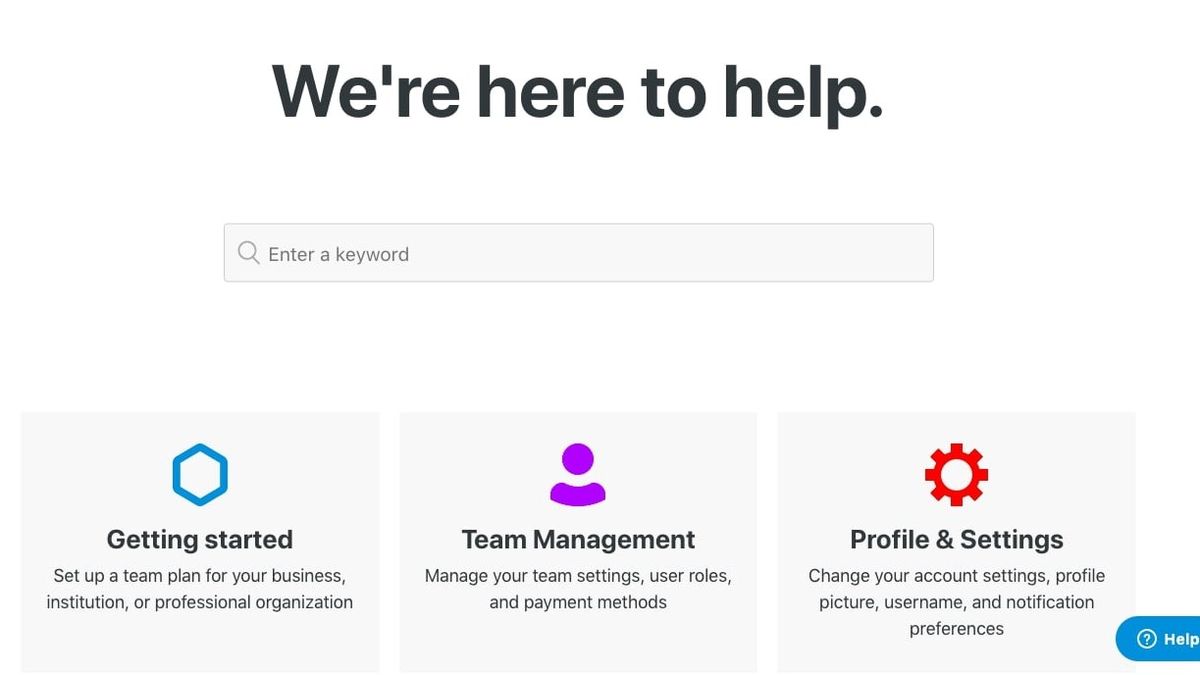Click the blue hexagon Getting started icon
Screen dimensions: 1200x675
(x=200, y=474)
